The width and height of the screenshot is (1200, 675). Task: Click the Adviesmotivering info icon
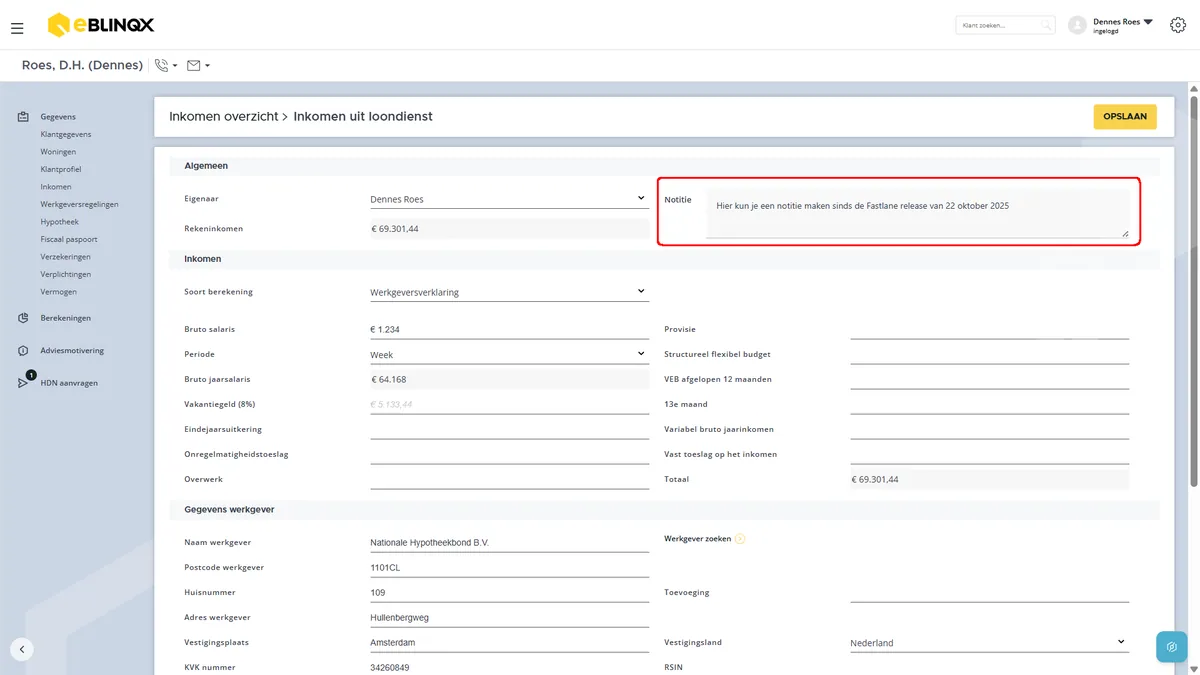pos(23,351)
